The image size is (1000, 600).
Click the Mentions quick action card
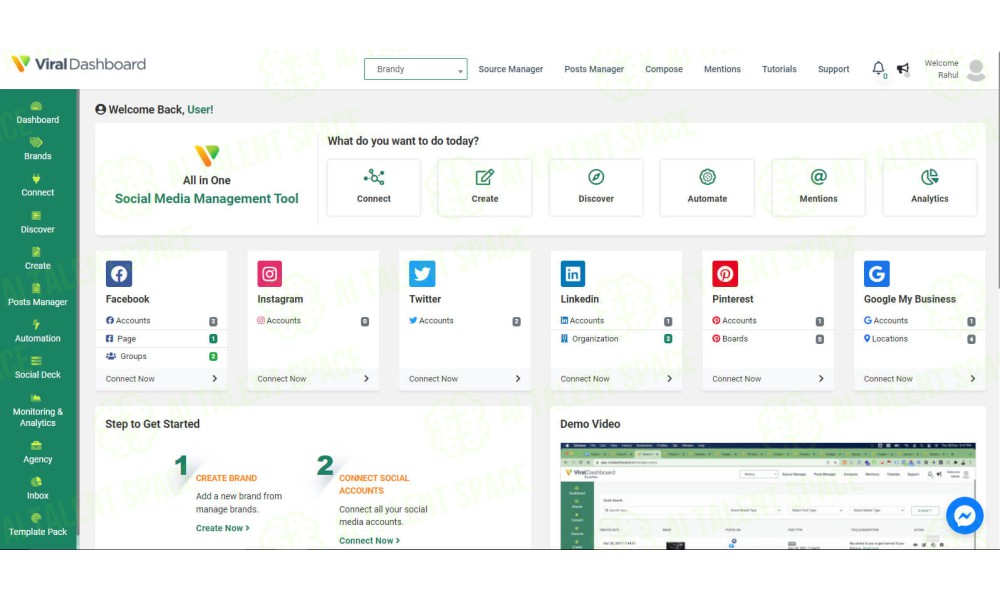tap(818, 187)
